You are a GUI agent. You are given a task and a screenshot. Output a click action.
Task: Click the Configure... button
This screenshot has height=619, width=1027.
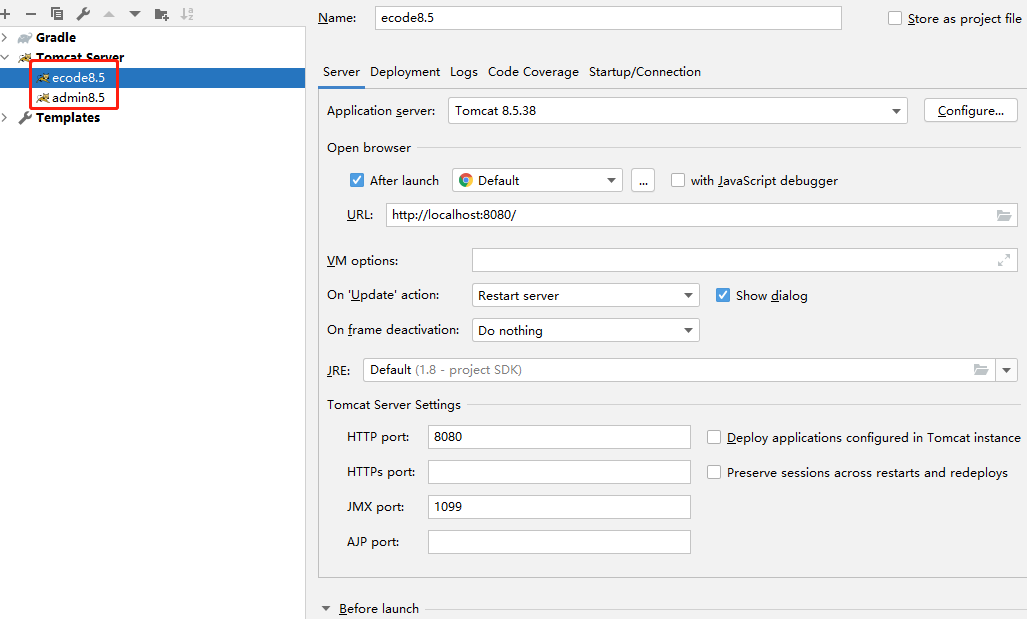(x=971, y=111)
